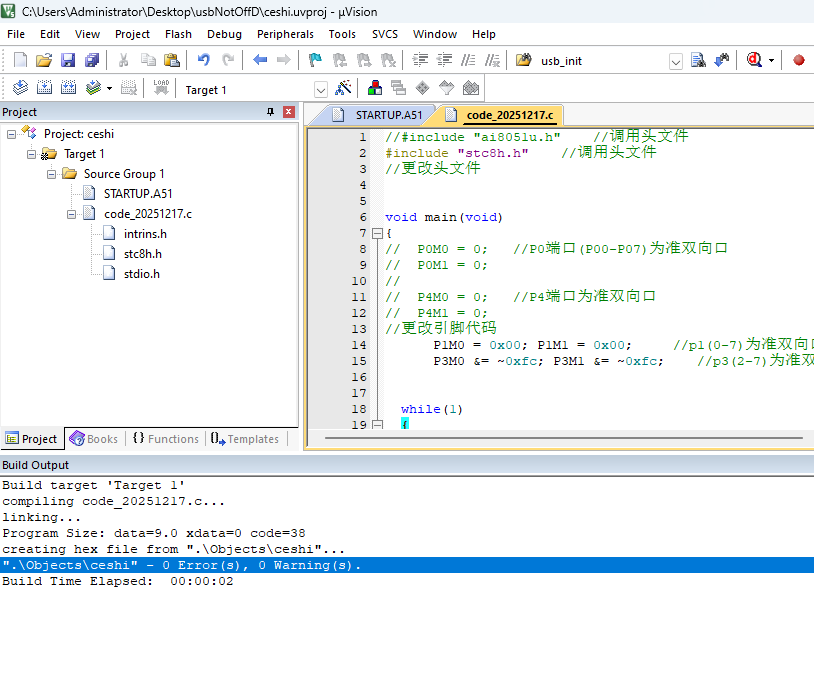Open Manage Project Items colored blocks icon

point(375,88)
